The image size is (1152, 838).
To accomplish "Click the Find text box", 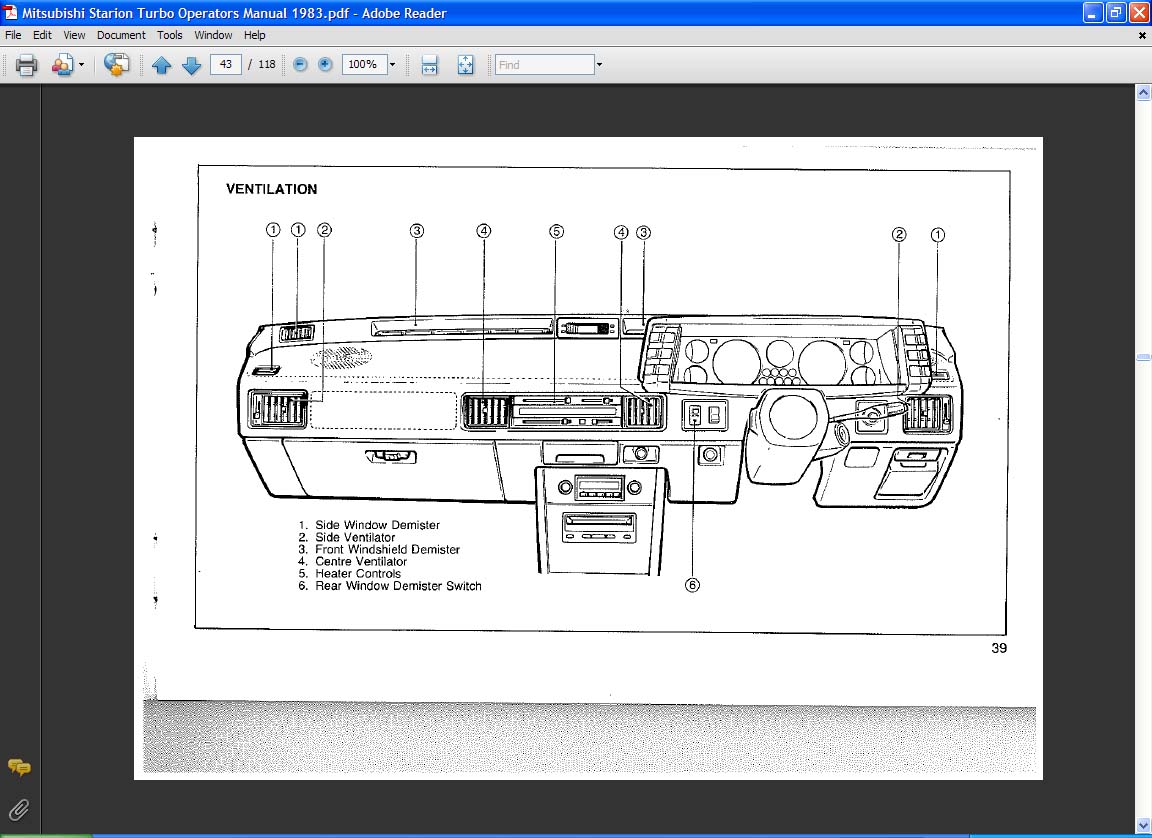I will 544,65.
